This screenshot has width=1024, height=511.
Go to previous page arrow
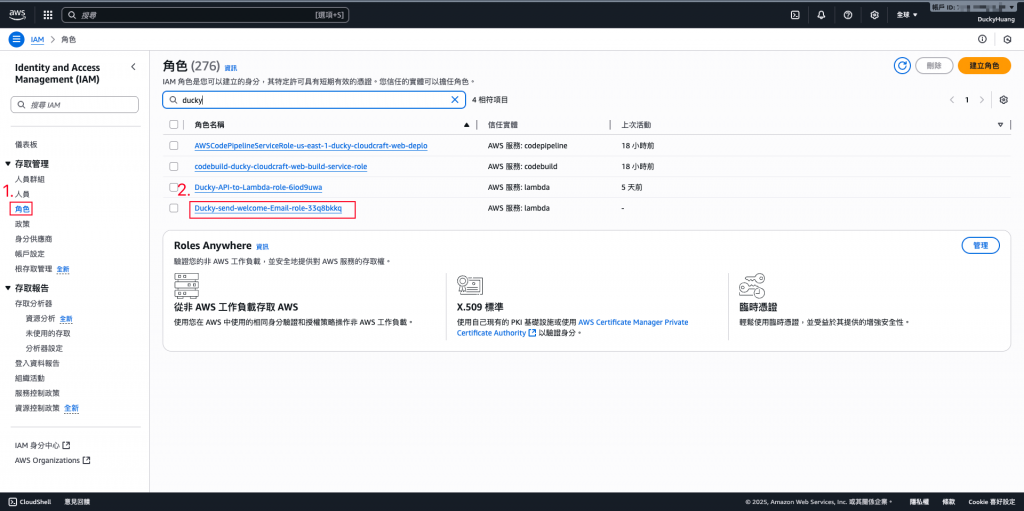[x=952, y=100]
